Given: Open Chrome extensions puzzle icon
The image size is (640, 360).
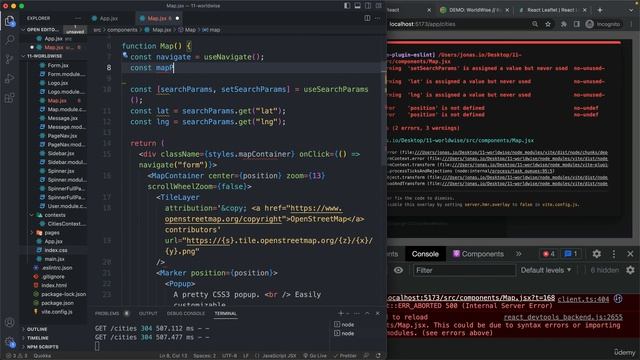Looking at the screenshot, I should (x=563, y=24).
